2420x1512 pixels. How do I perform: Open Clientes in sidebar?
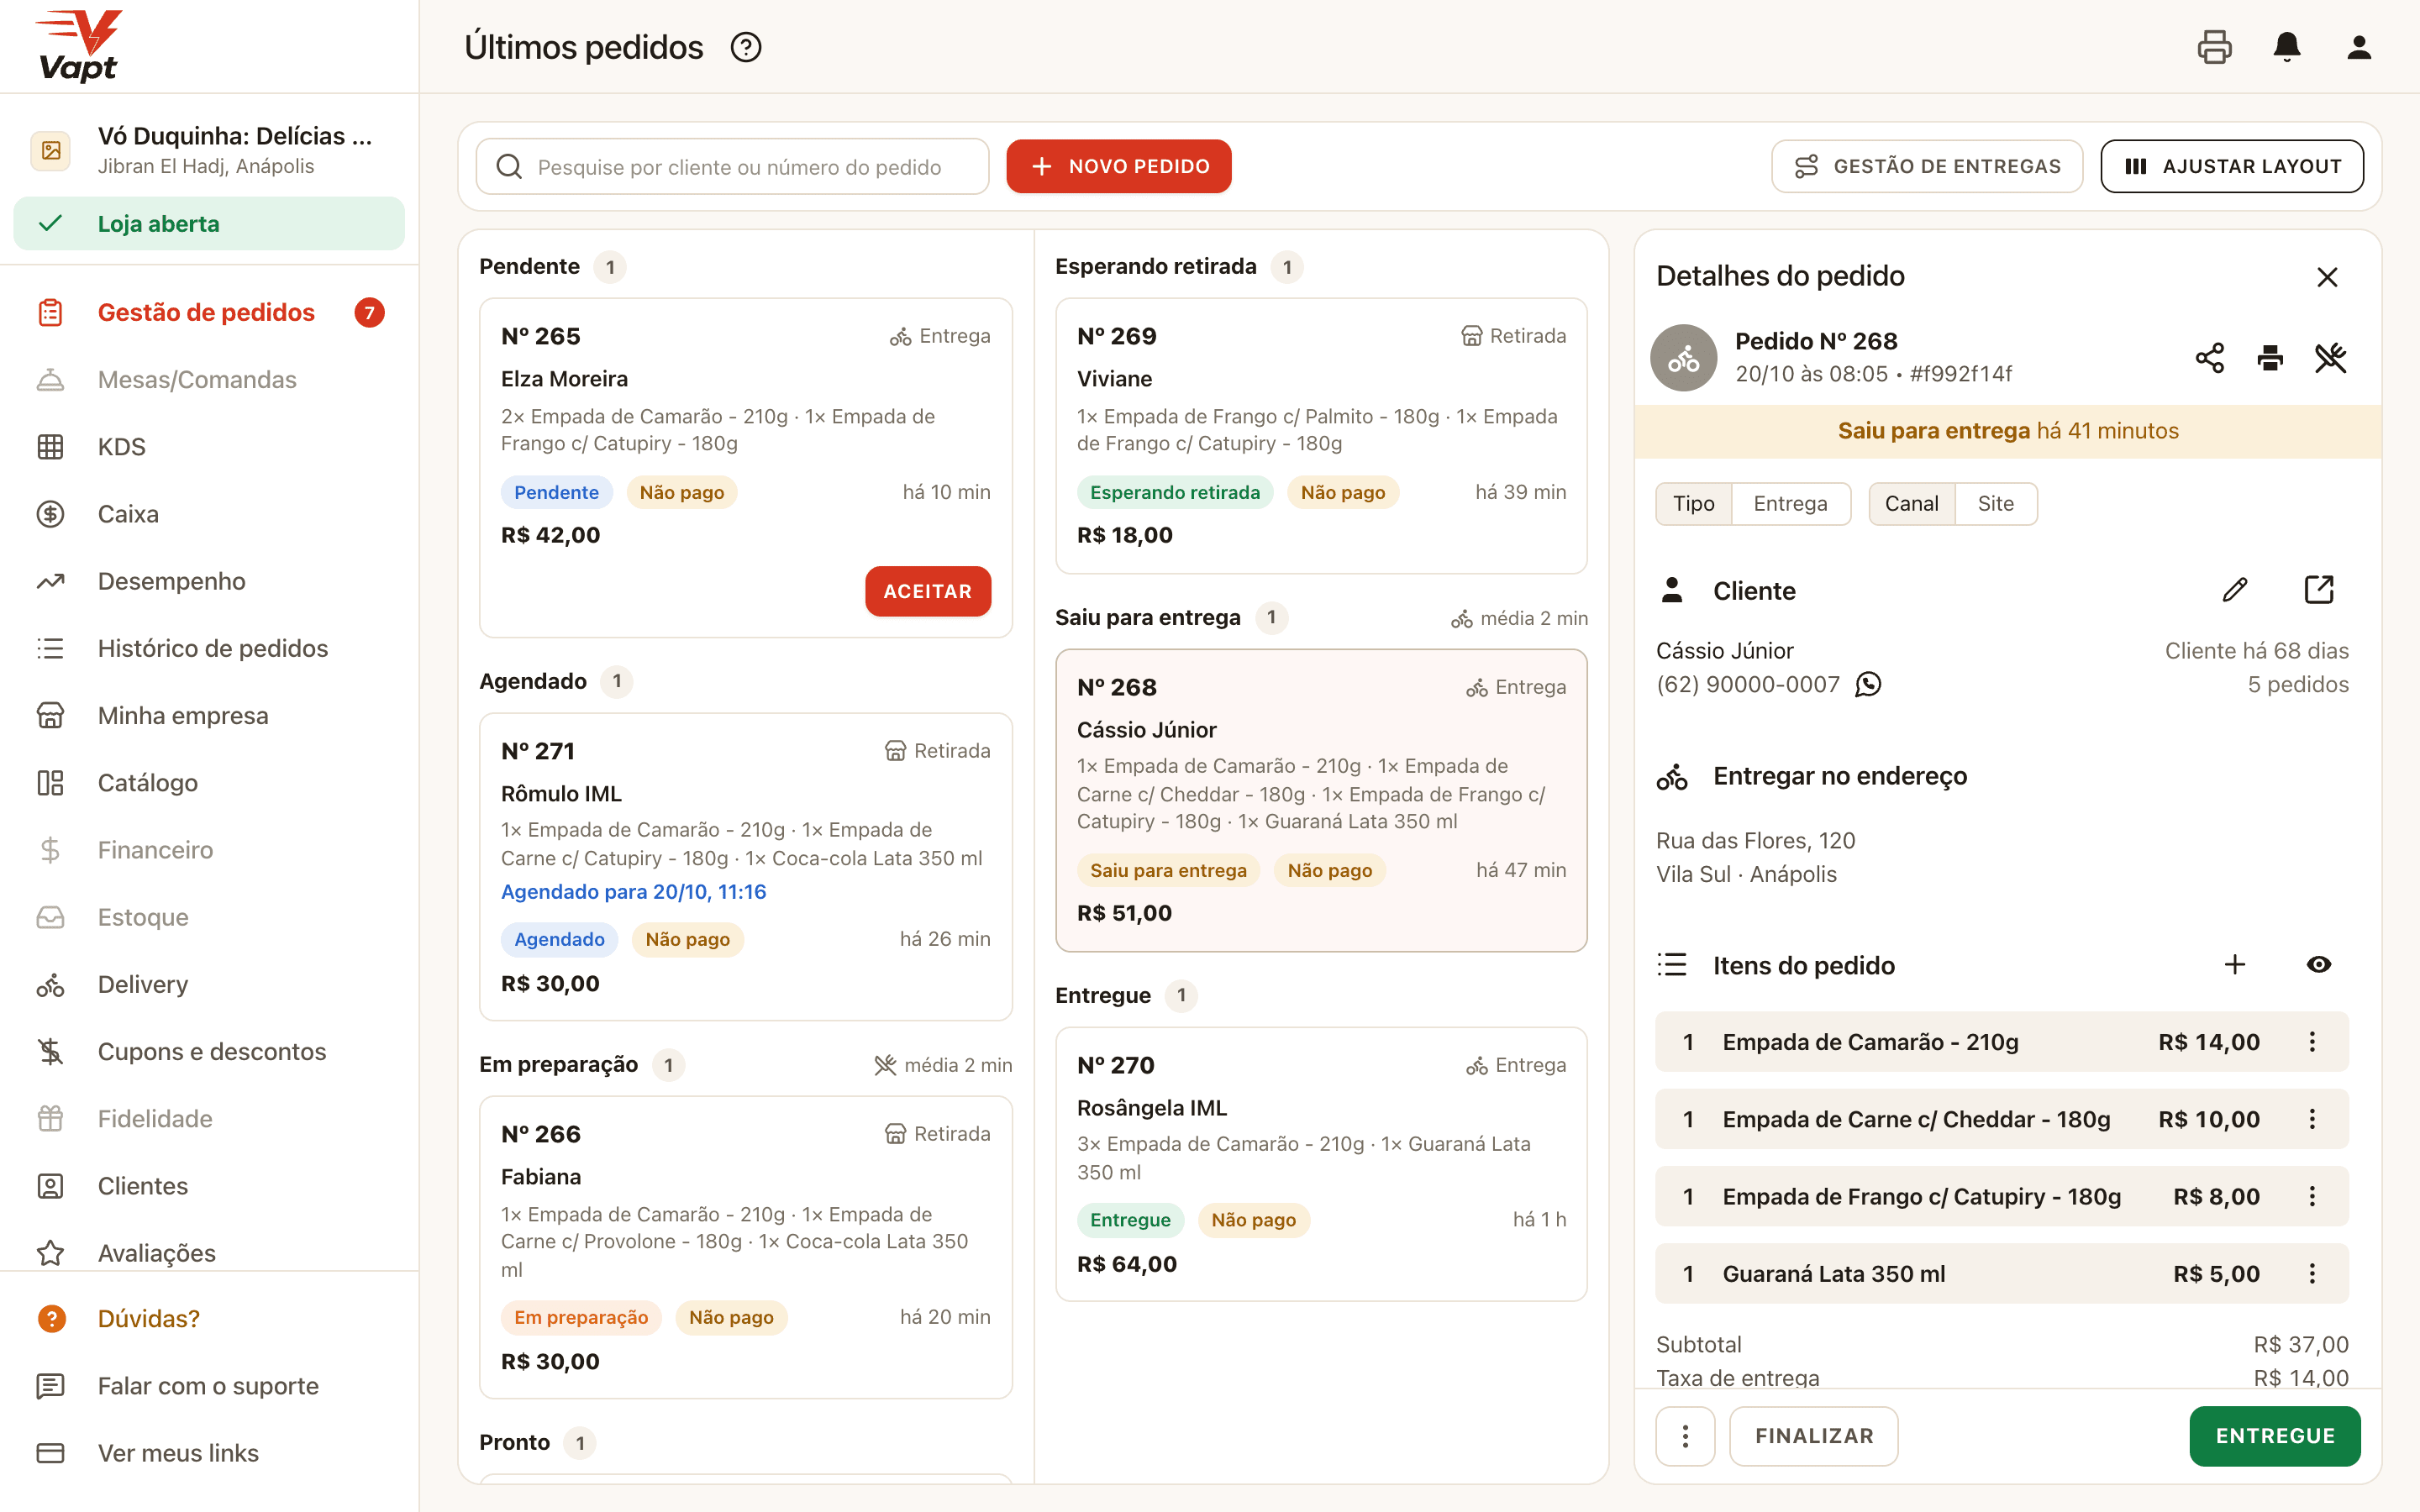(209, 1185)
